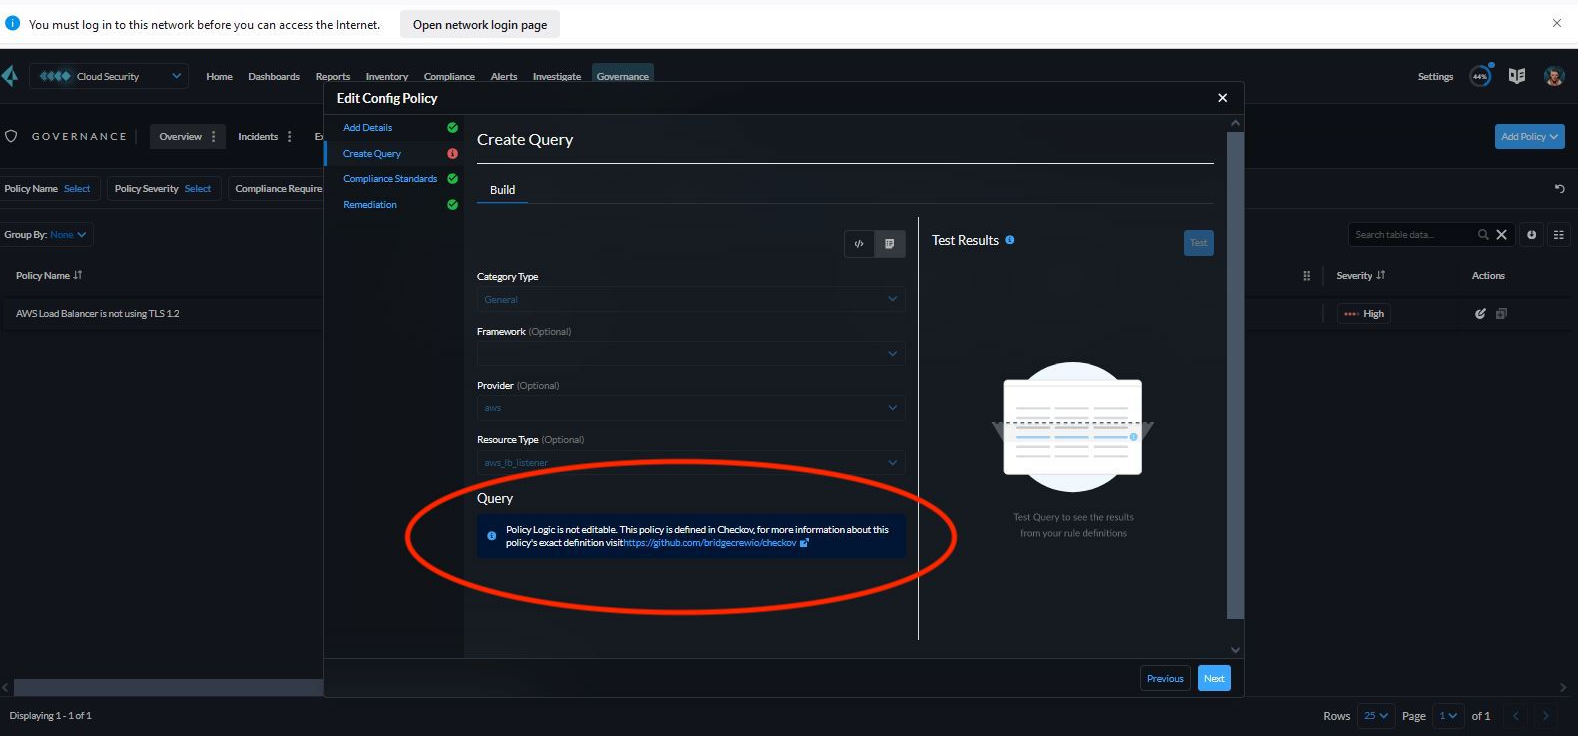The image size is (1578, 736).
Task: Switch to visual editor view icon
Action: pyautogui.click(x=889, y=244)
